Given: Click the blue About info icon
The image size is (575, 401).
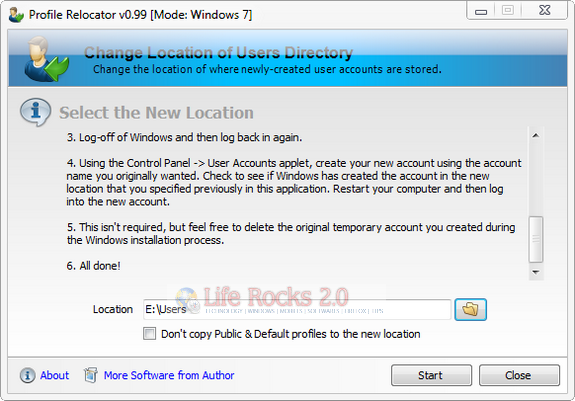Looking at the screenshot, I should coord(28,375).
